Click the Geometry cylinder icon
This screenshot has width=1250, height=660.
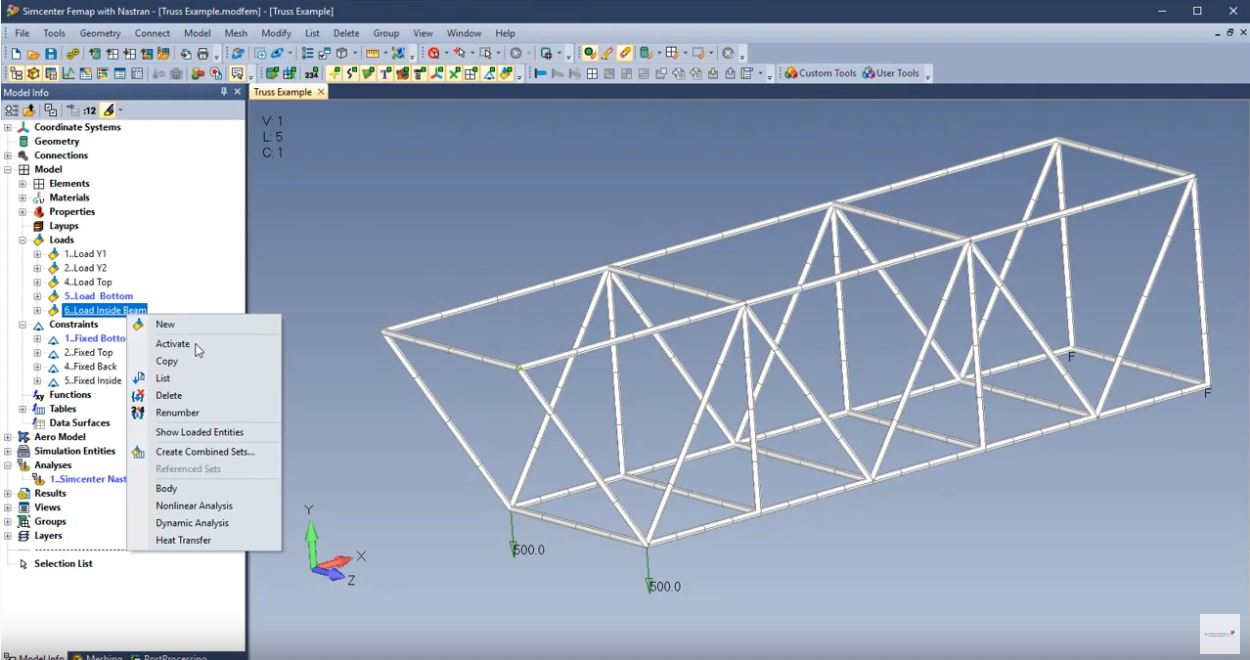point(24,141)
